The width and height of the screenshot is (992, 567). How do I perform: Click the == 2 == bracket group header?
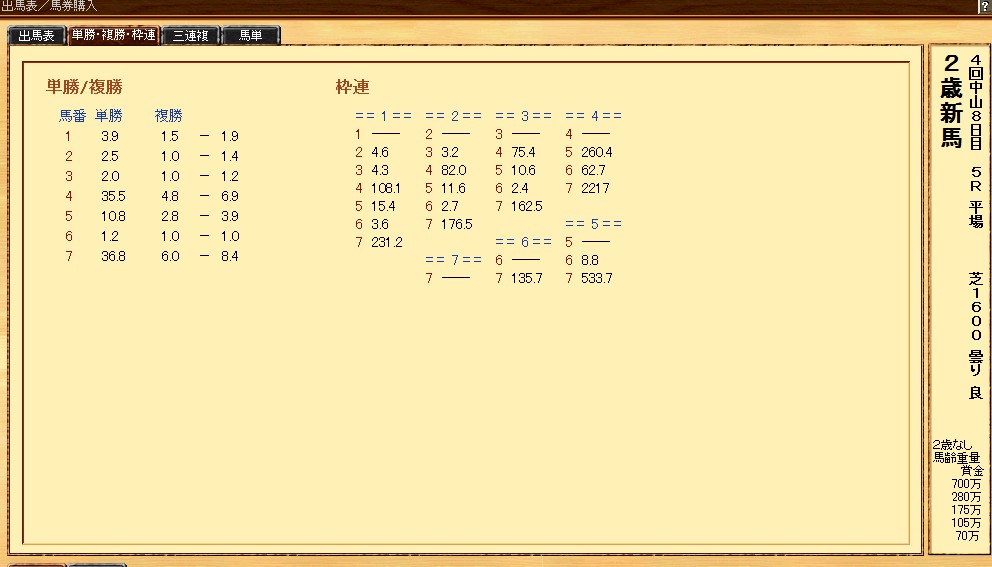pos(454,116)
